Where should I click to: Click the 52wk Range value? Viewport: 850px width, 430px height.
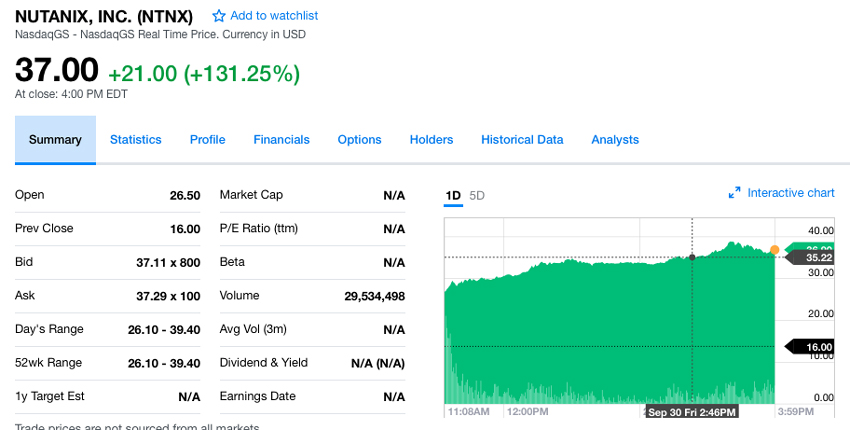tap(164, 363)
